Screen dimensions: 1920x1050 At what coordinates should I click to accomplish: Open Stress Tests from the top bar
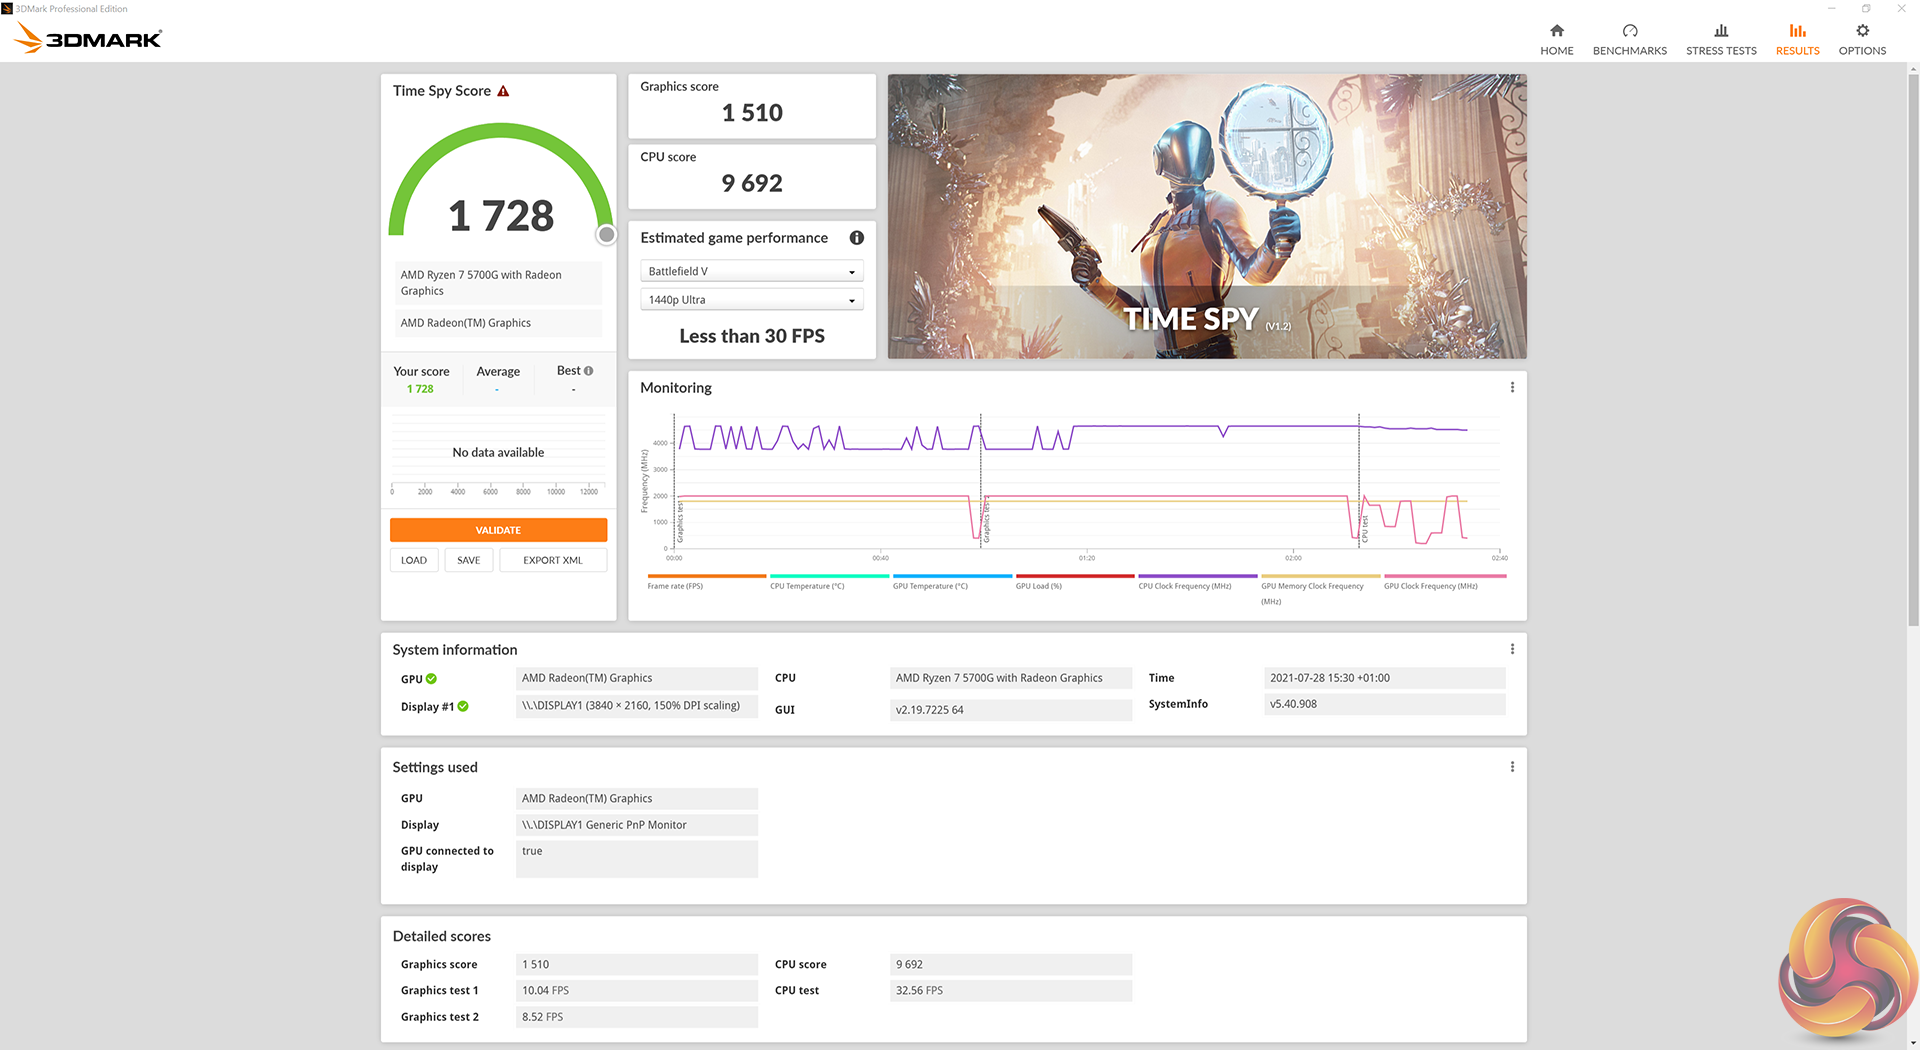1720,39
